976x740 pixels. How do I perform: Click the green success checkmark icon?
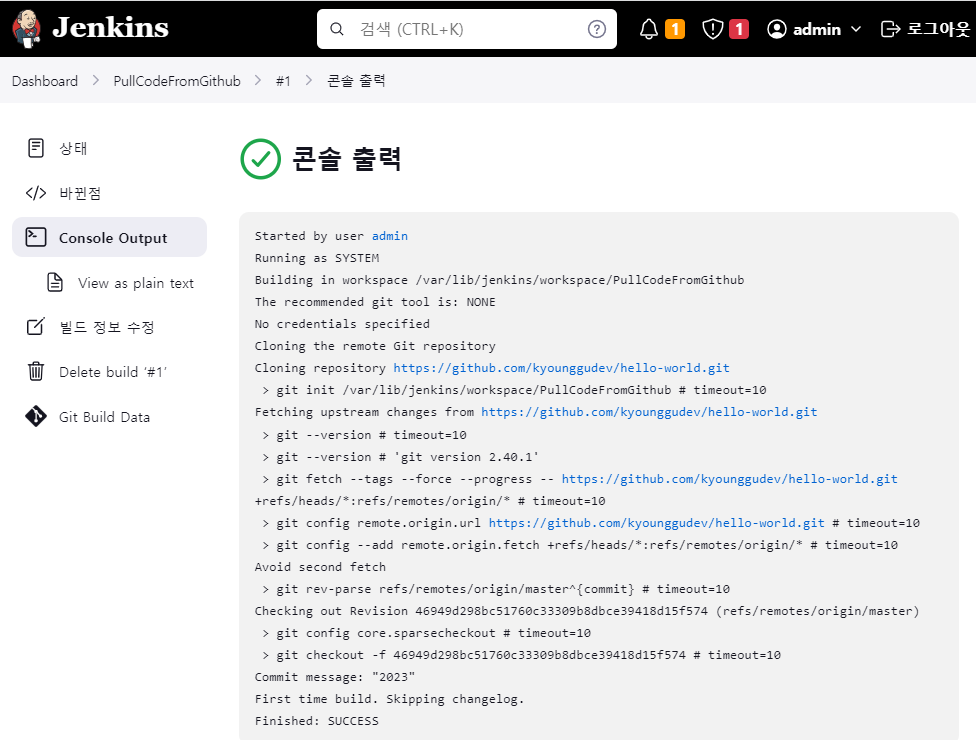click(261, 159)
